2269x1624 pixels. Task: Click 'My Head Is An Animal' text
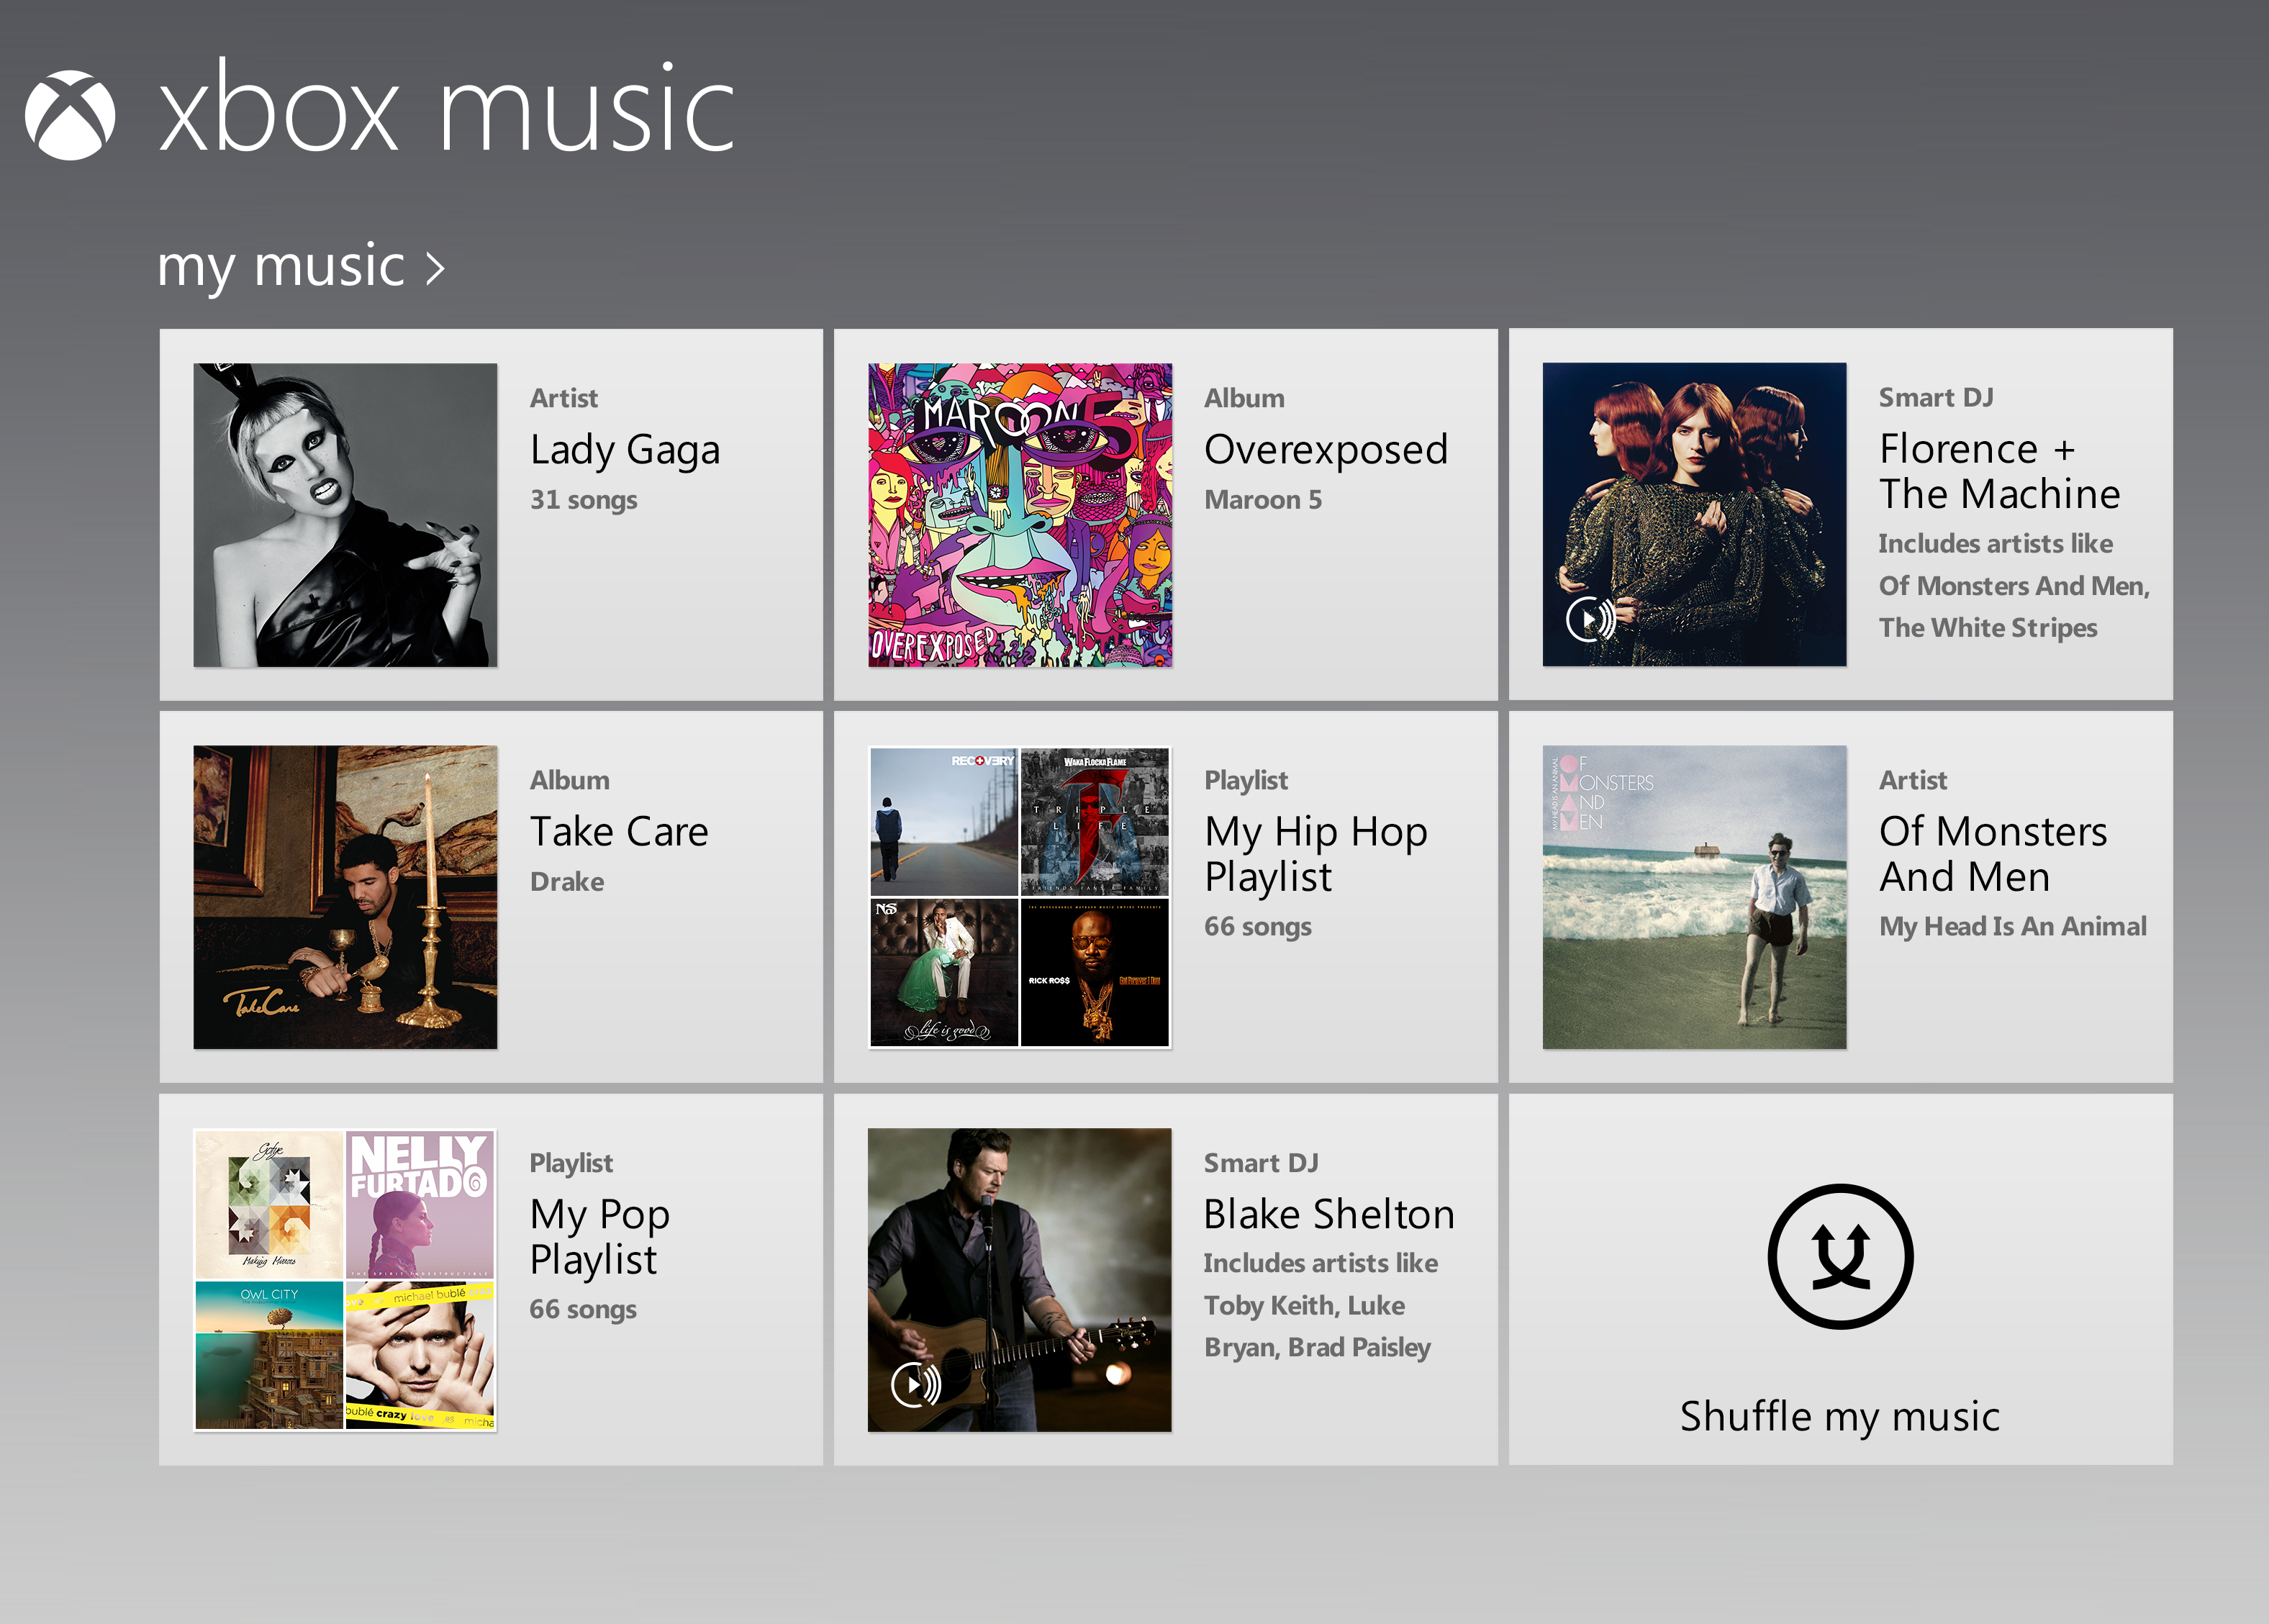(2013, 926)
